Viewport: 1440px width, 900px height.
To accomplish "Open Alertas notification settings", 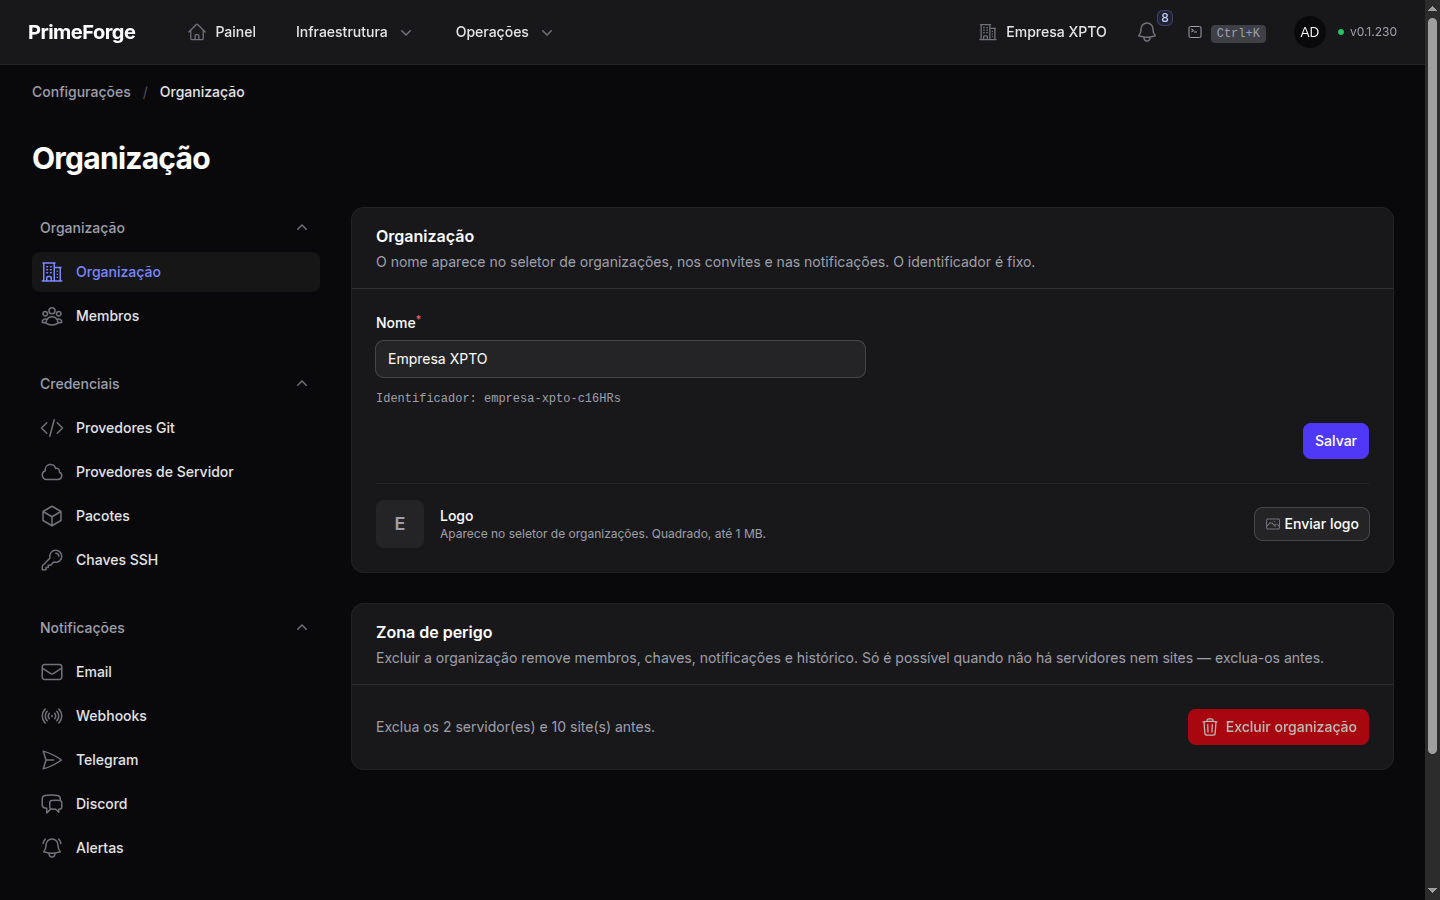I will click(x=176, y=848).
